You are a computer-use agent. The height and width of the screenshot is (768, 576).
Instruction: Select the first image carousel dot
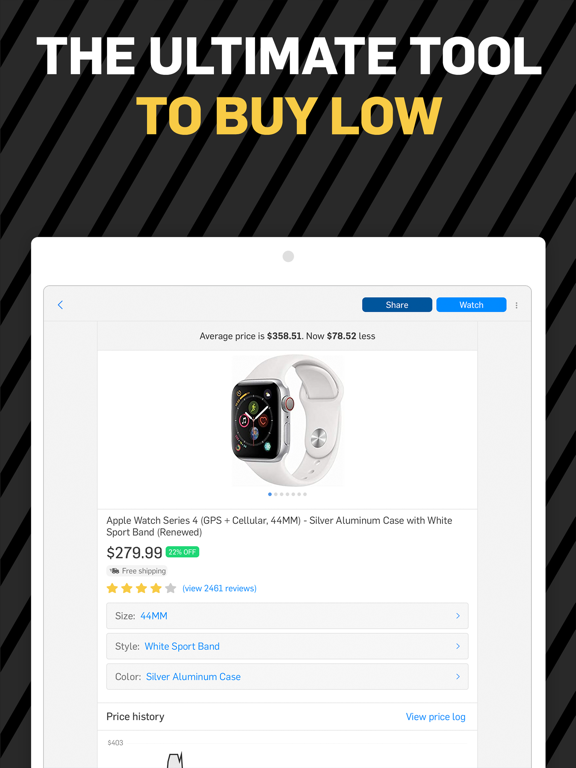pos(270,494)
